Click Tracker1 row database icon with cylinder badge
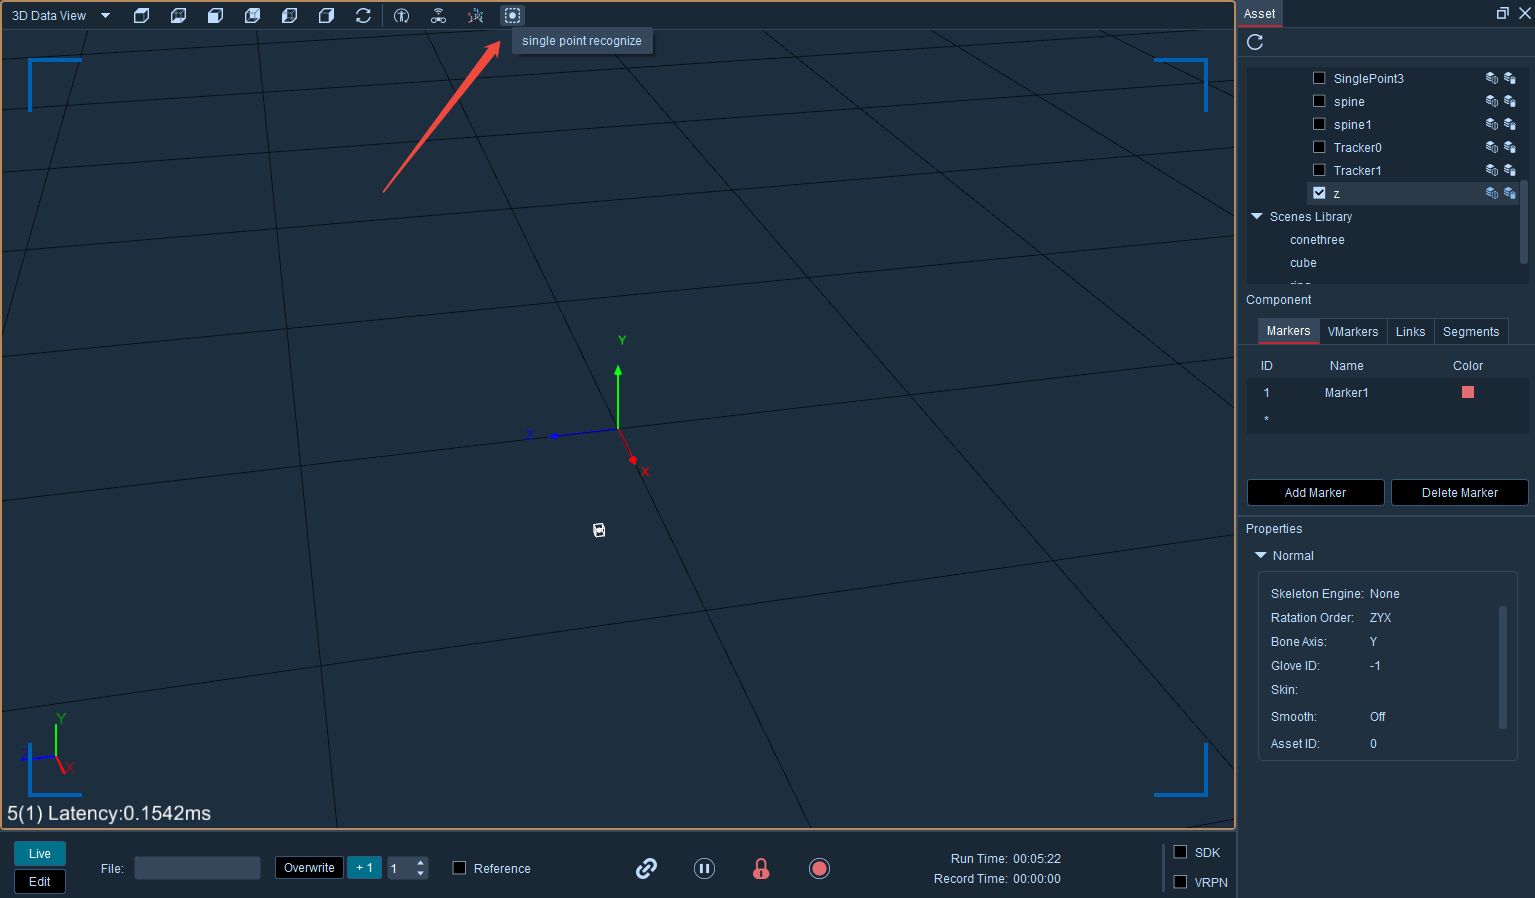Image resolution: width=1535 pixels, height=898 pixels. tap(1510, 170)
